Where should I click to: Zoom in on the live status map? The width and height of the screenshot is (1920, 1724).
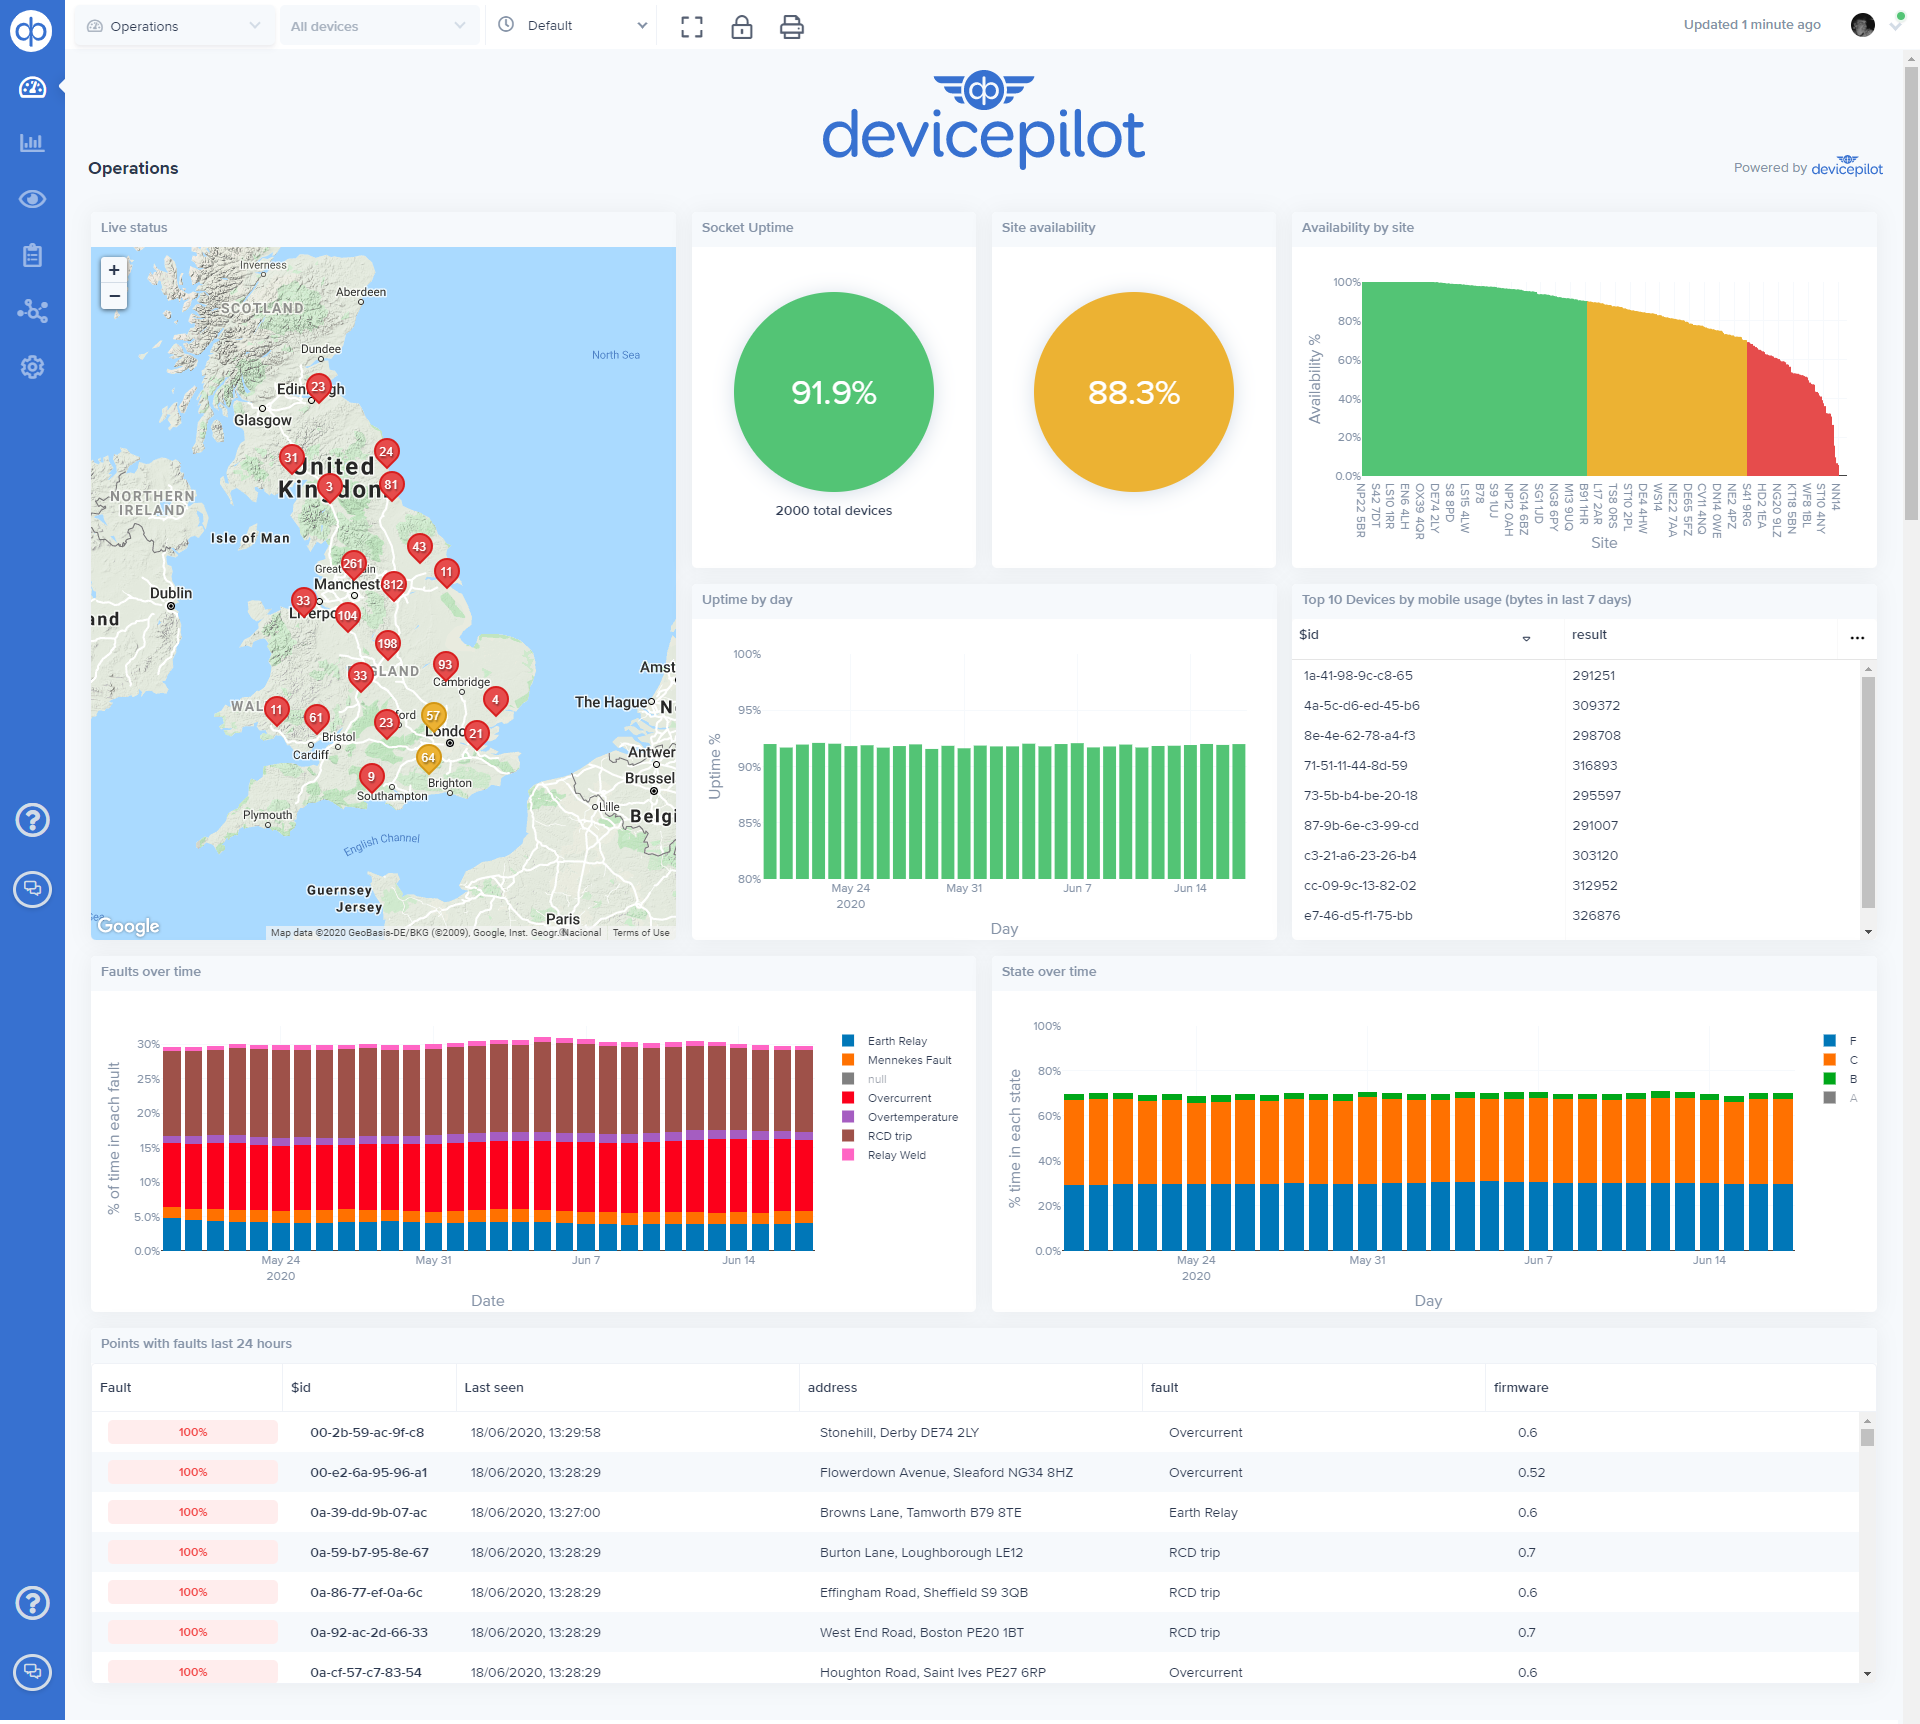point(114,270)
